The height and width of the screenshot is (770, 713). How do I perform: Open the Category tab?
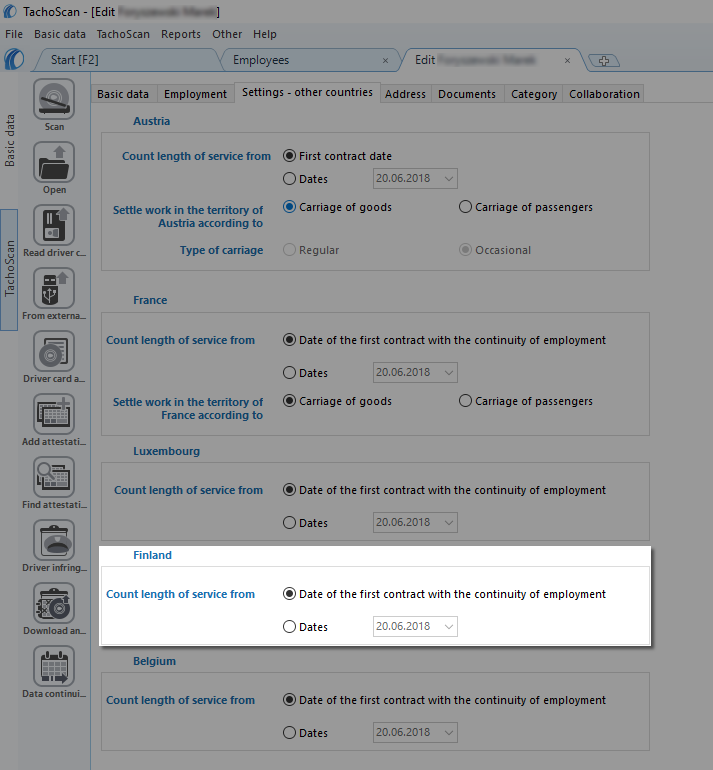pyautogui.click(x=534, y=94)
